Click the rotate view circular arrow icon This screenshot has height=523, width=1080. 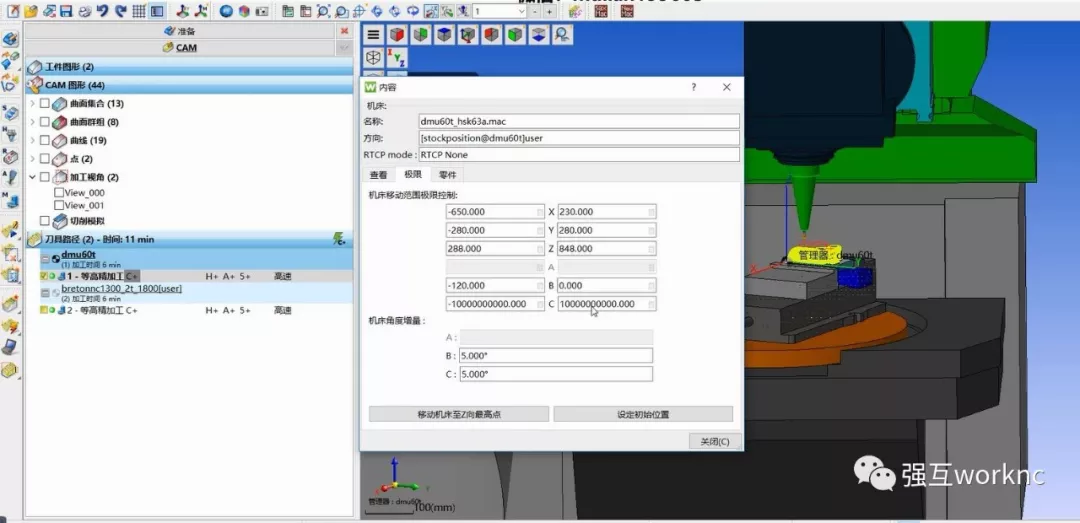point(413,11)
